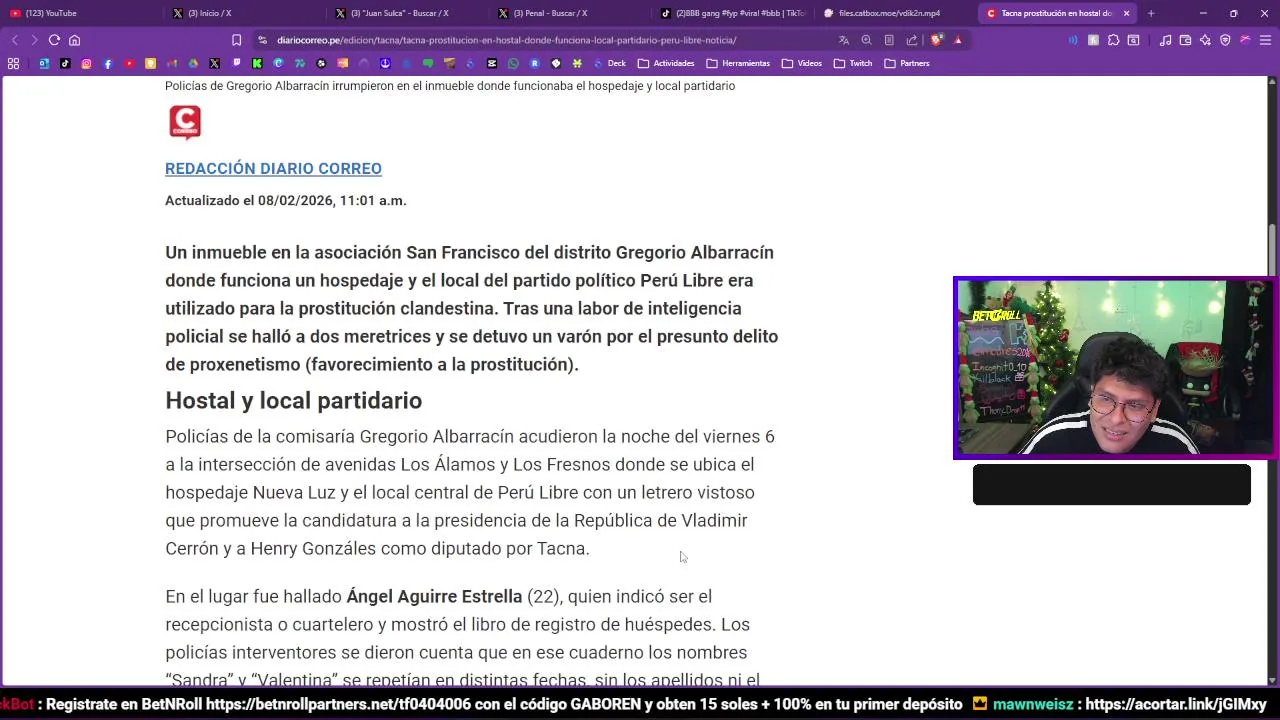Switch to the Inicio / X tab
Screen dimensions: 1280x720
coord(246,13)
